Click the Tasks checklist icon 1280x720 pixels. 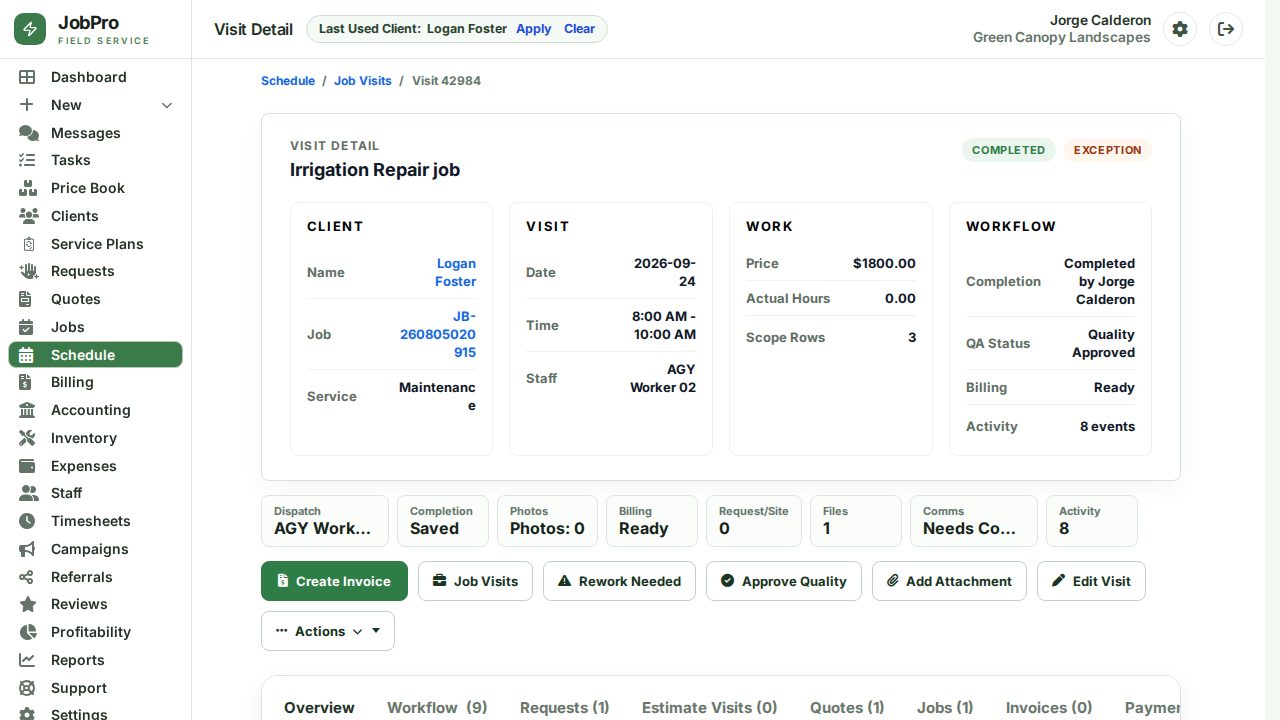(27, 160)
